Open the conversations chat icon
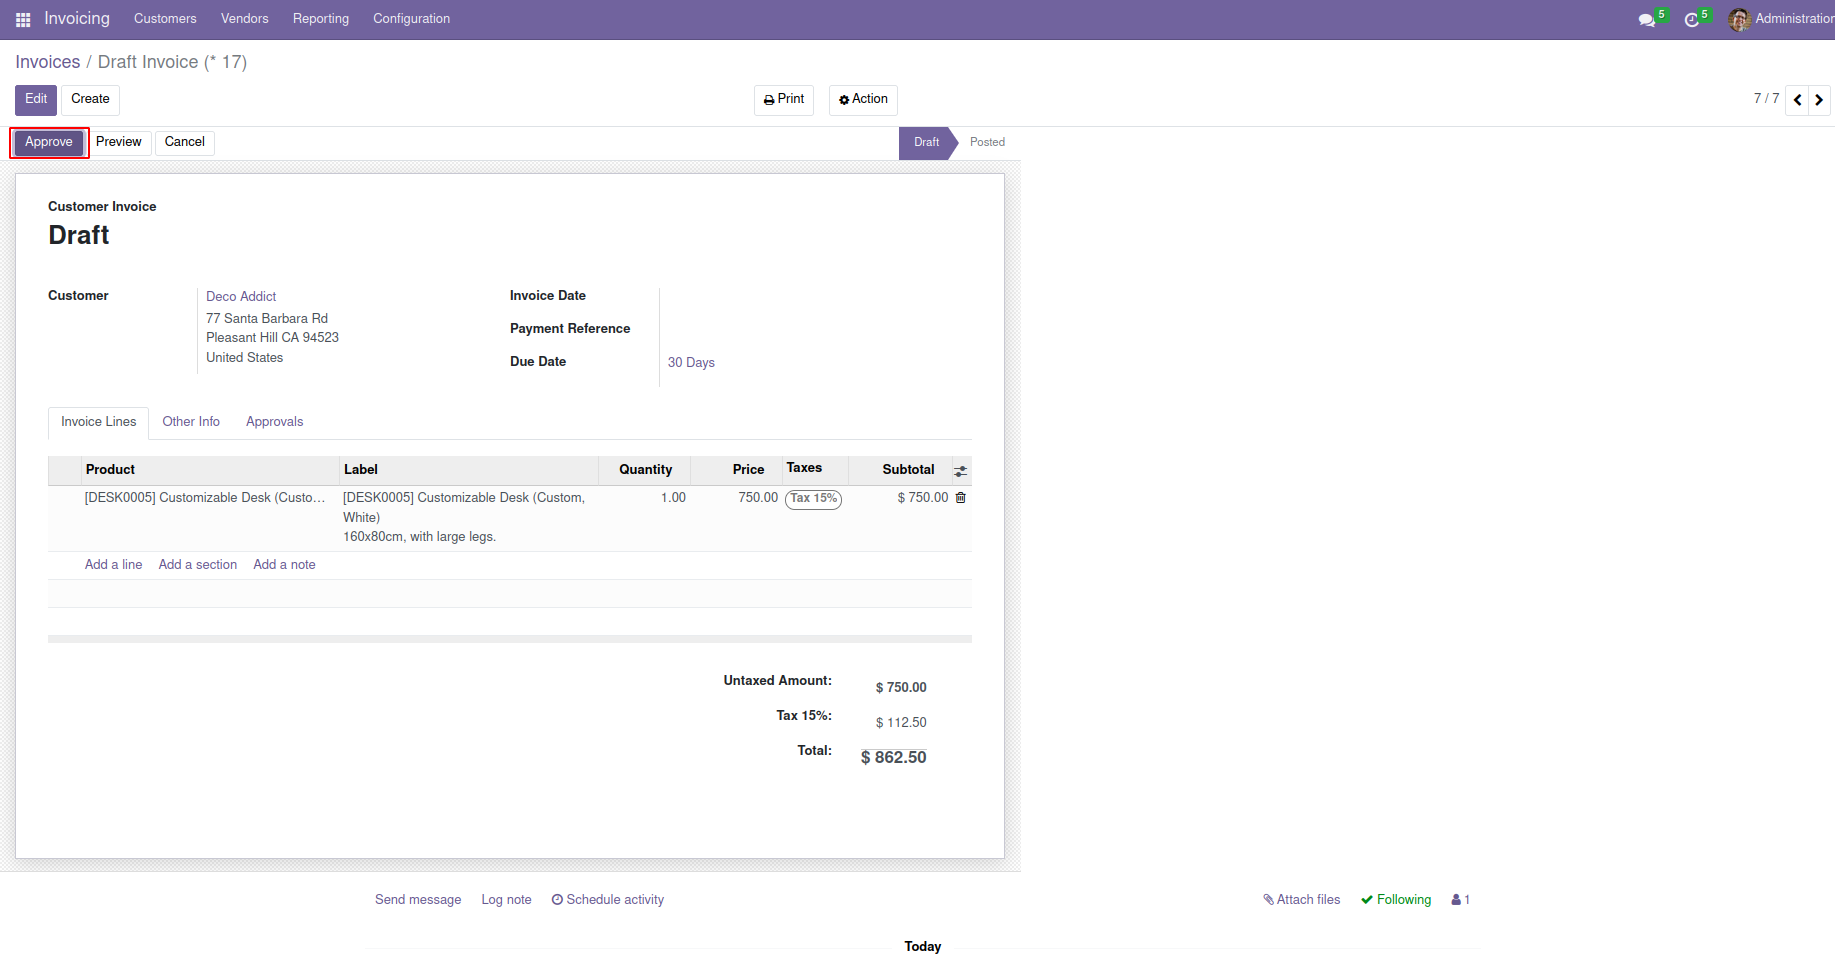Image resolution: width=1835 pixels, height=960 pixels. (1646, 20)
